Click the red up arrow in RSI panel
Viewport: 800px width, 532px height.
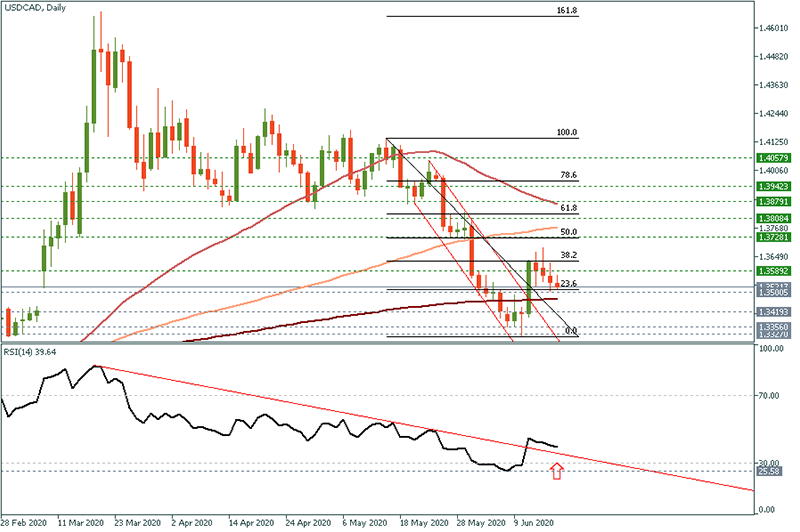[557, 471]
